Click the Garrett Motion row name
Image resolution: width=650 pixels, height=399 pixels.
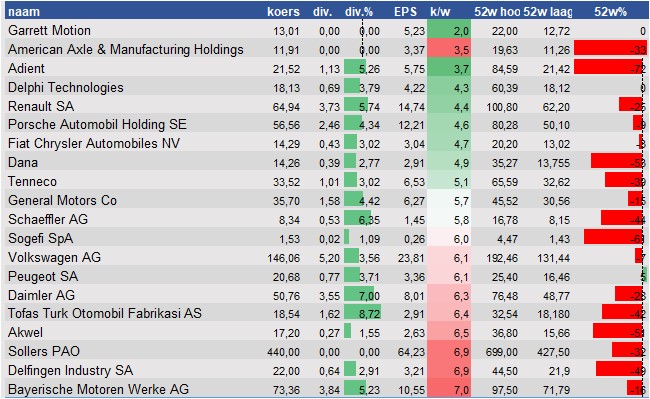(x=49, y=31)
